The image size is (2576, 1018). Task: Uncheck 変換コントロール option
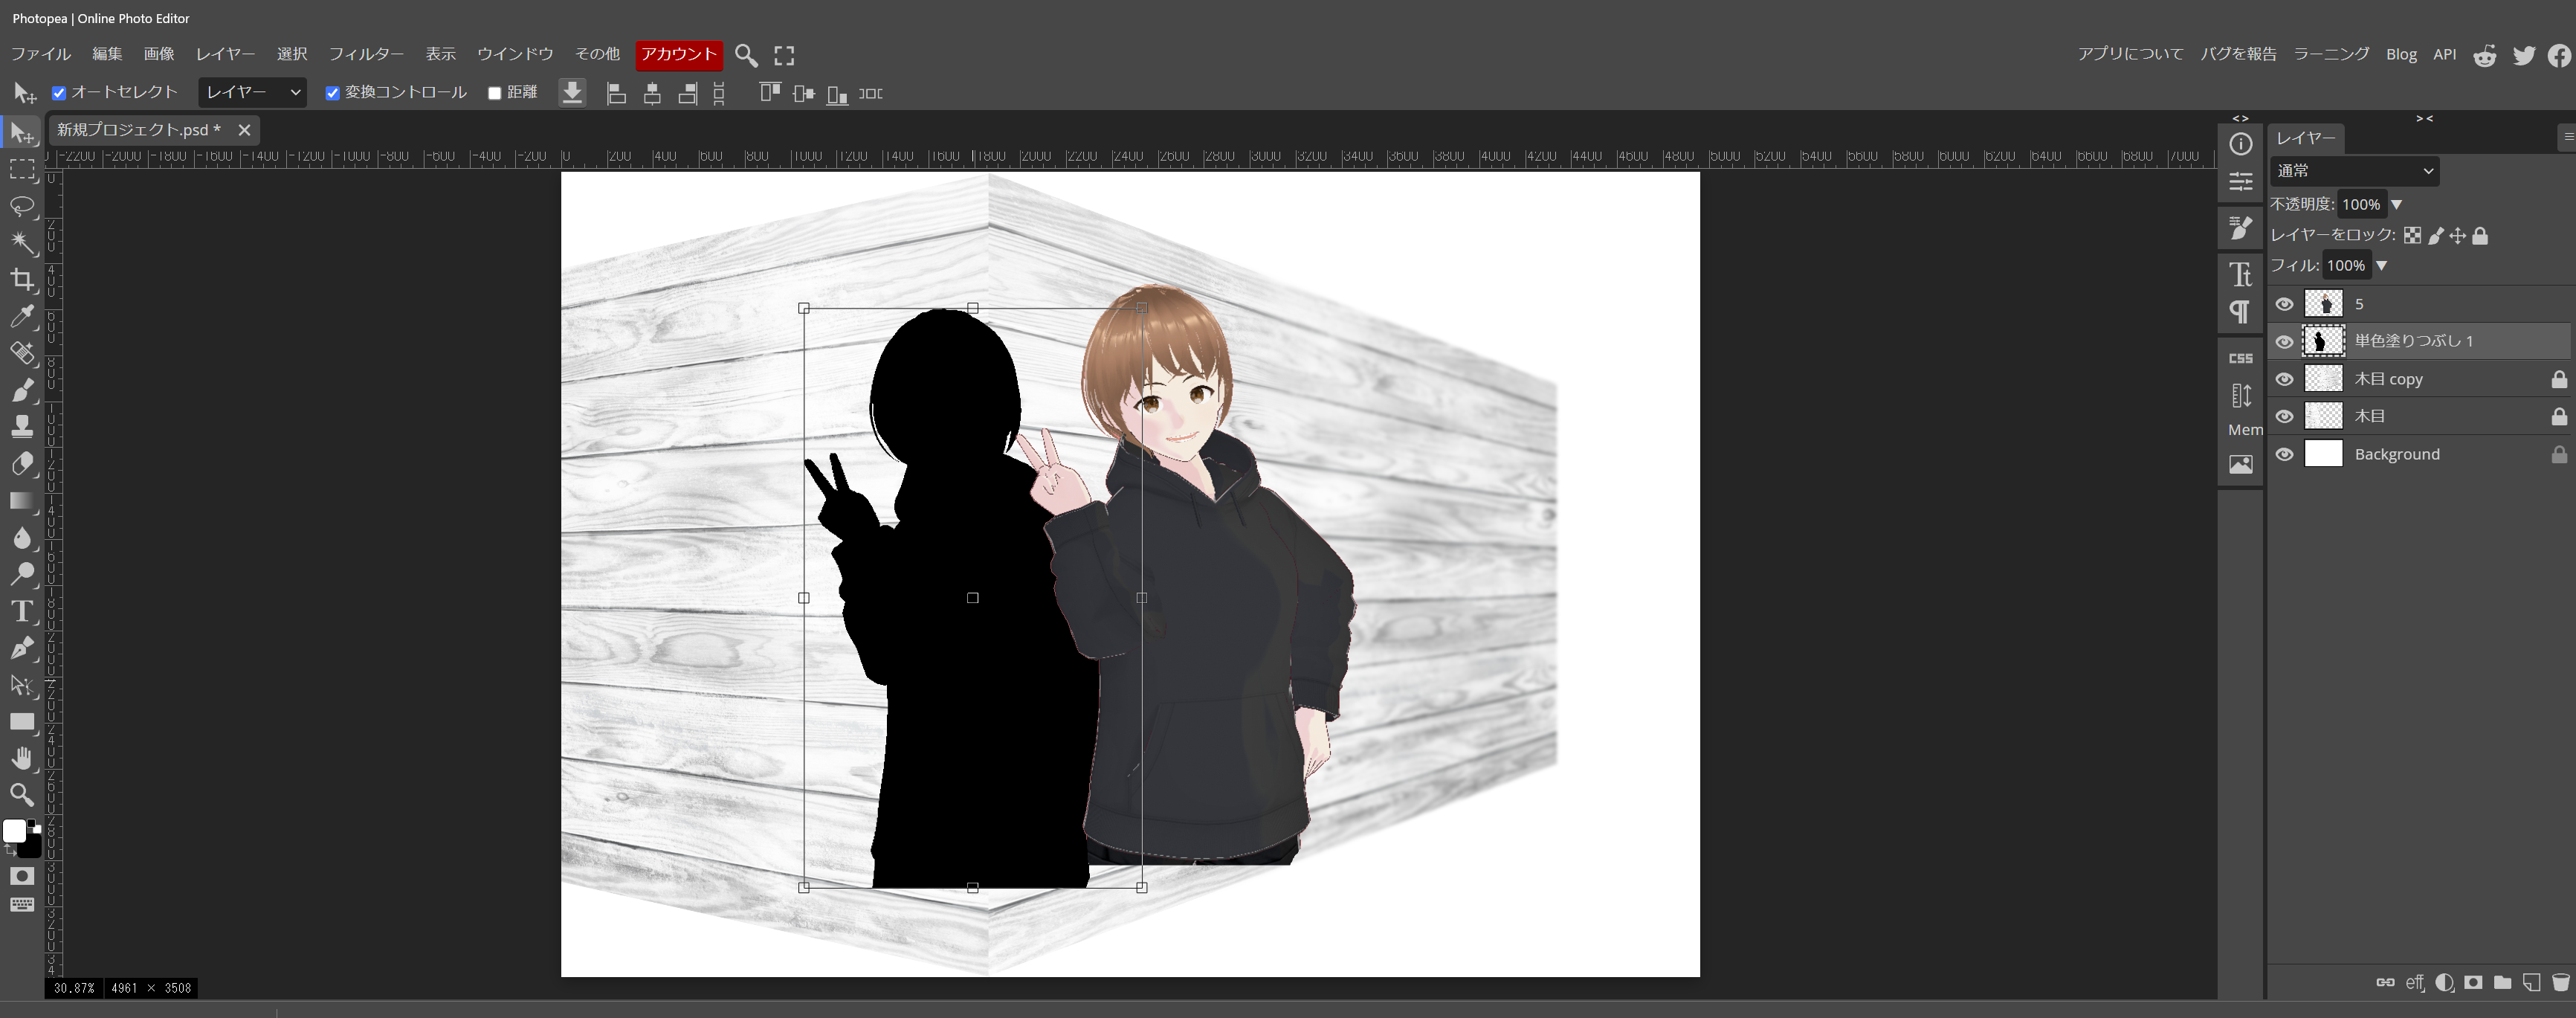(333, 93)
